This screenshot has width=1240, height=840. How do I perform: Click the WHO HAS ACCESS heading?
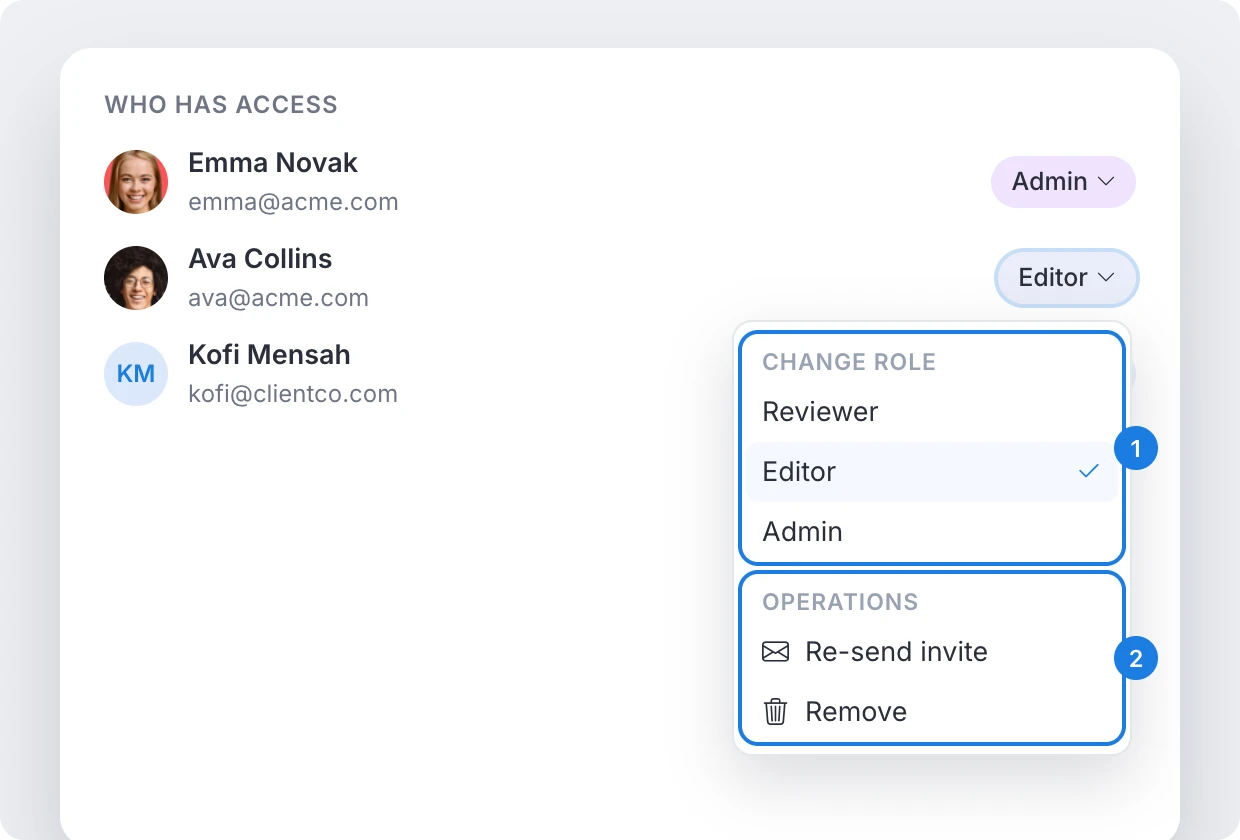pos(221,105)
